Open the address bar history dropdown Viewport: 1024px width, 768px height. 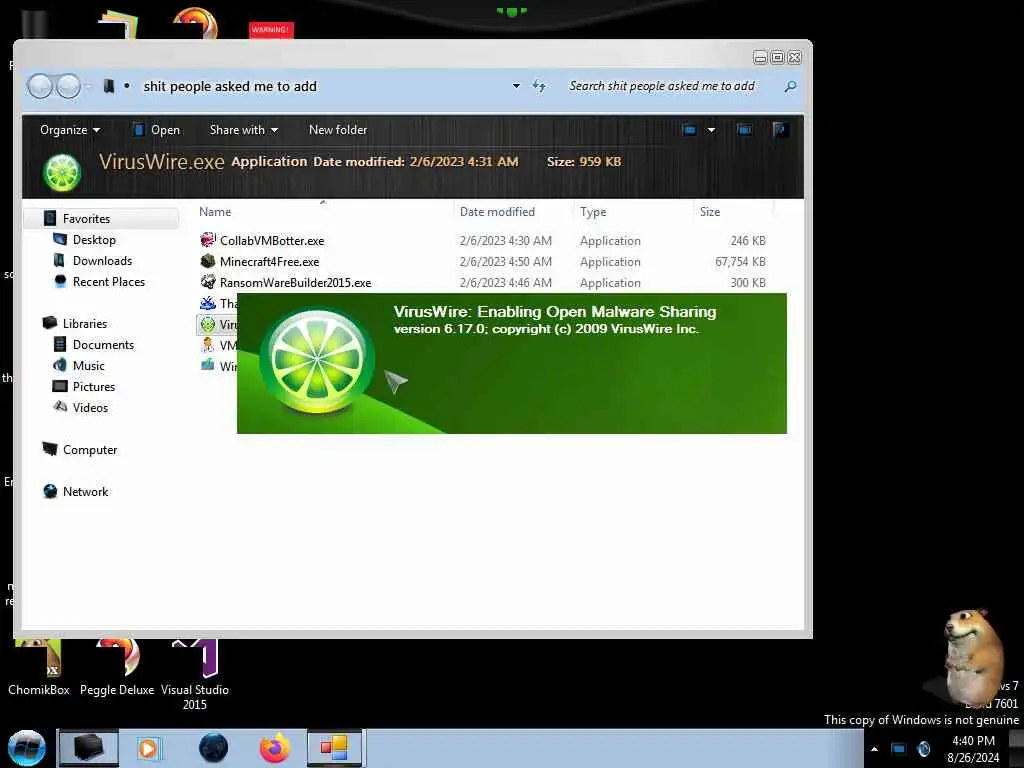[516, 86]
